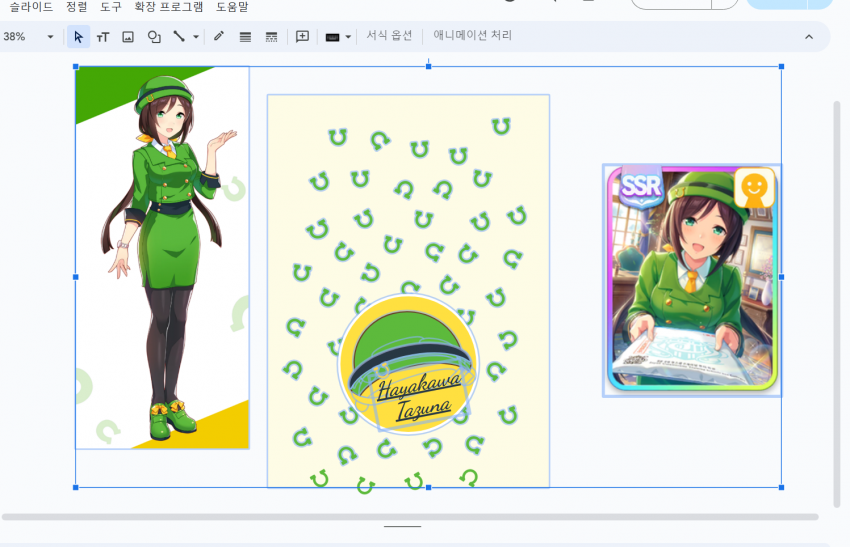Screen dimensions: 850x547
Task: Collapse the toolbar with the chevron
Action: pos(809,37)
